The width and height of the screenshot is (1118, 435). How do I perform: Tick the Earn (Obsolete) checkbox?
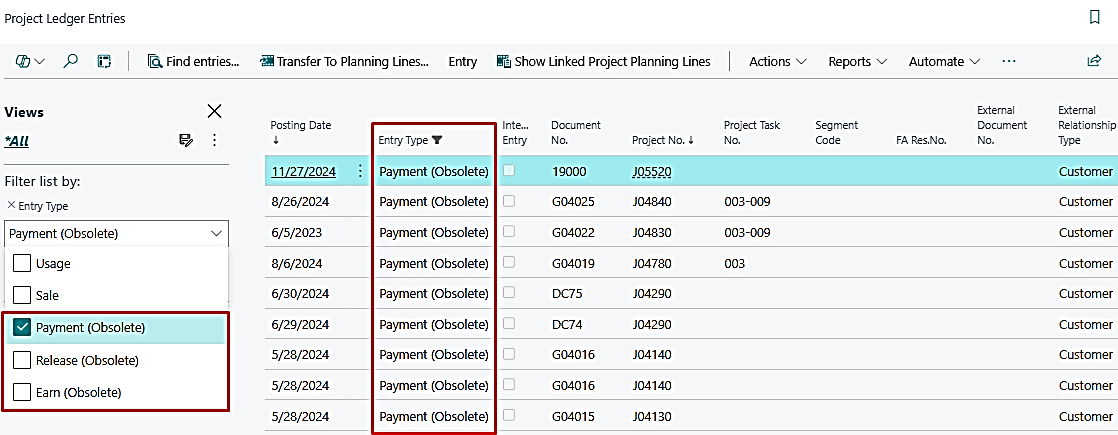[x=22, y=392]
